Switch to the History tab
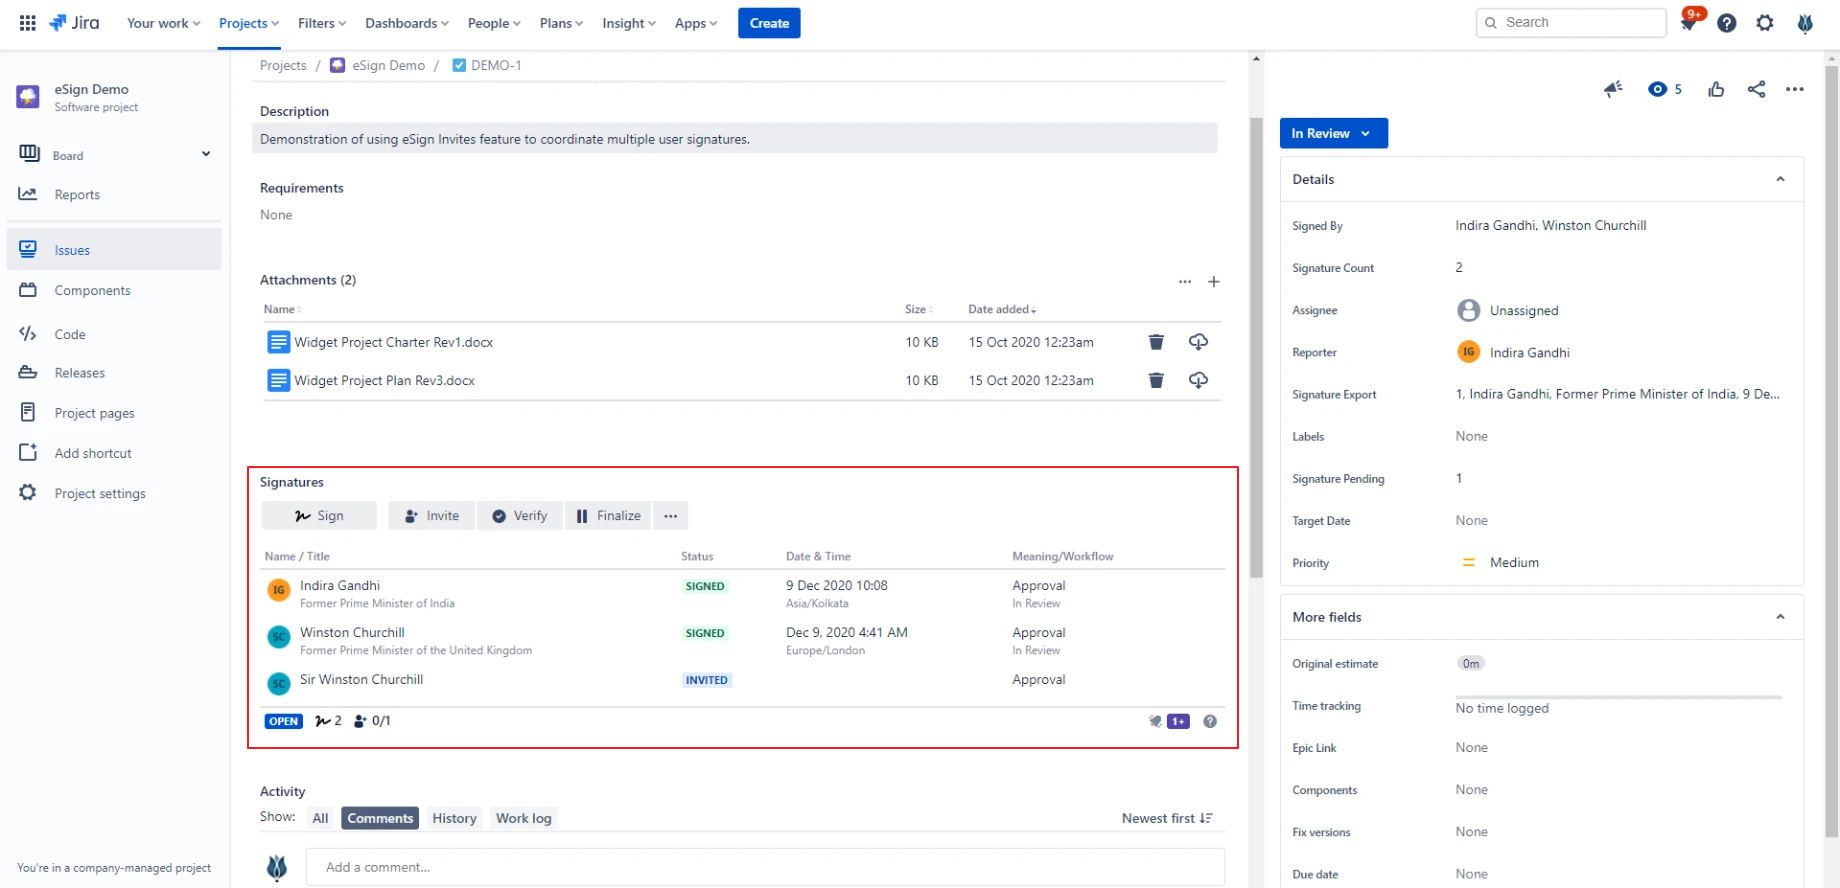Screen dimensions: 1840x888 coord(454,818)
